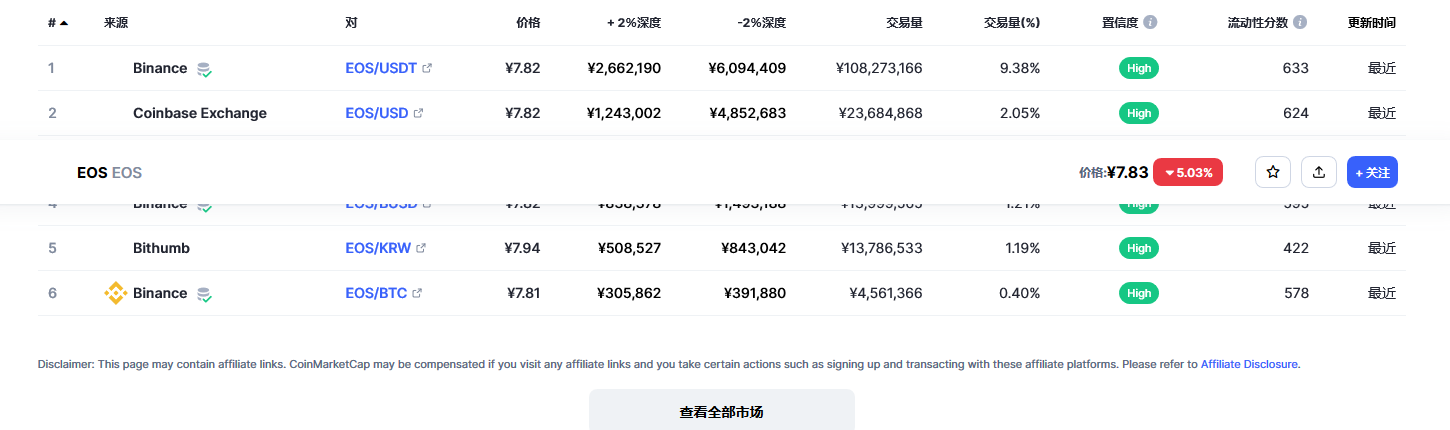Open the Affiliate Disclosure link
This screenshot has height=430, width=1450.
(1249, 364)
